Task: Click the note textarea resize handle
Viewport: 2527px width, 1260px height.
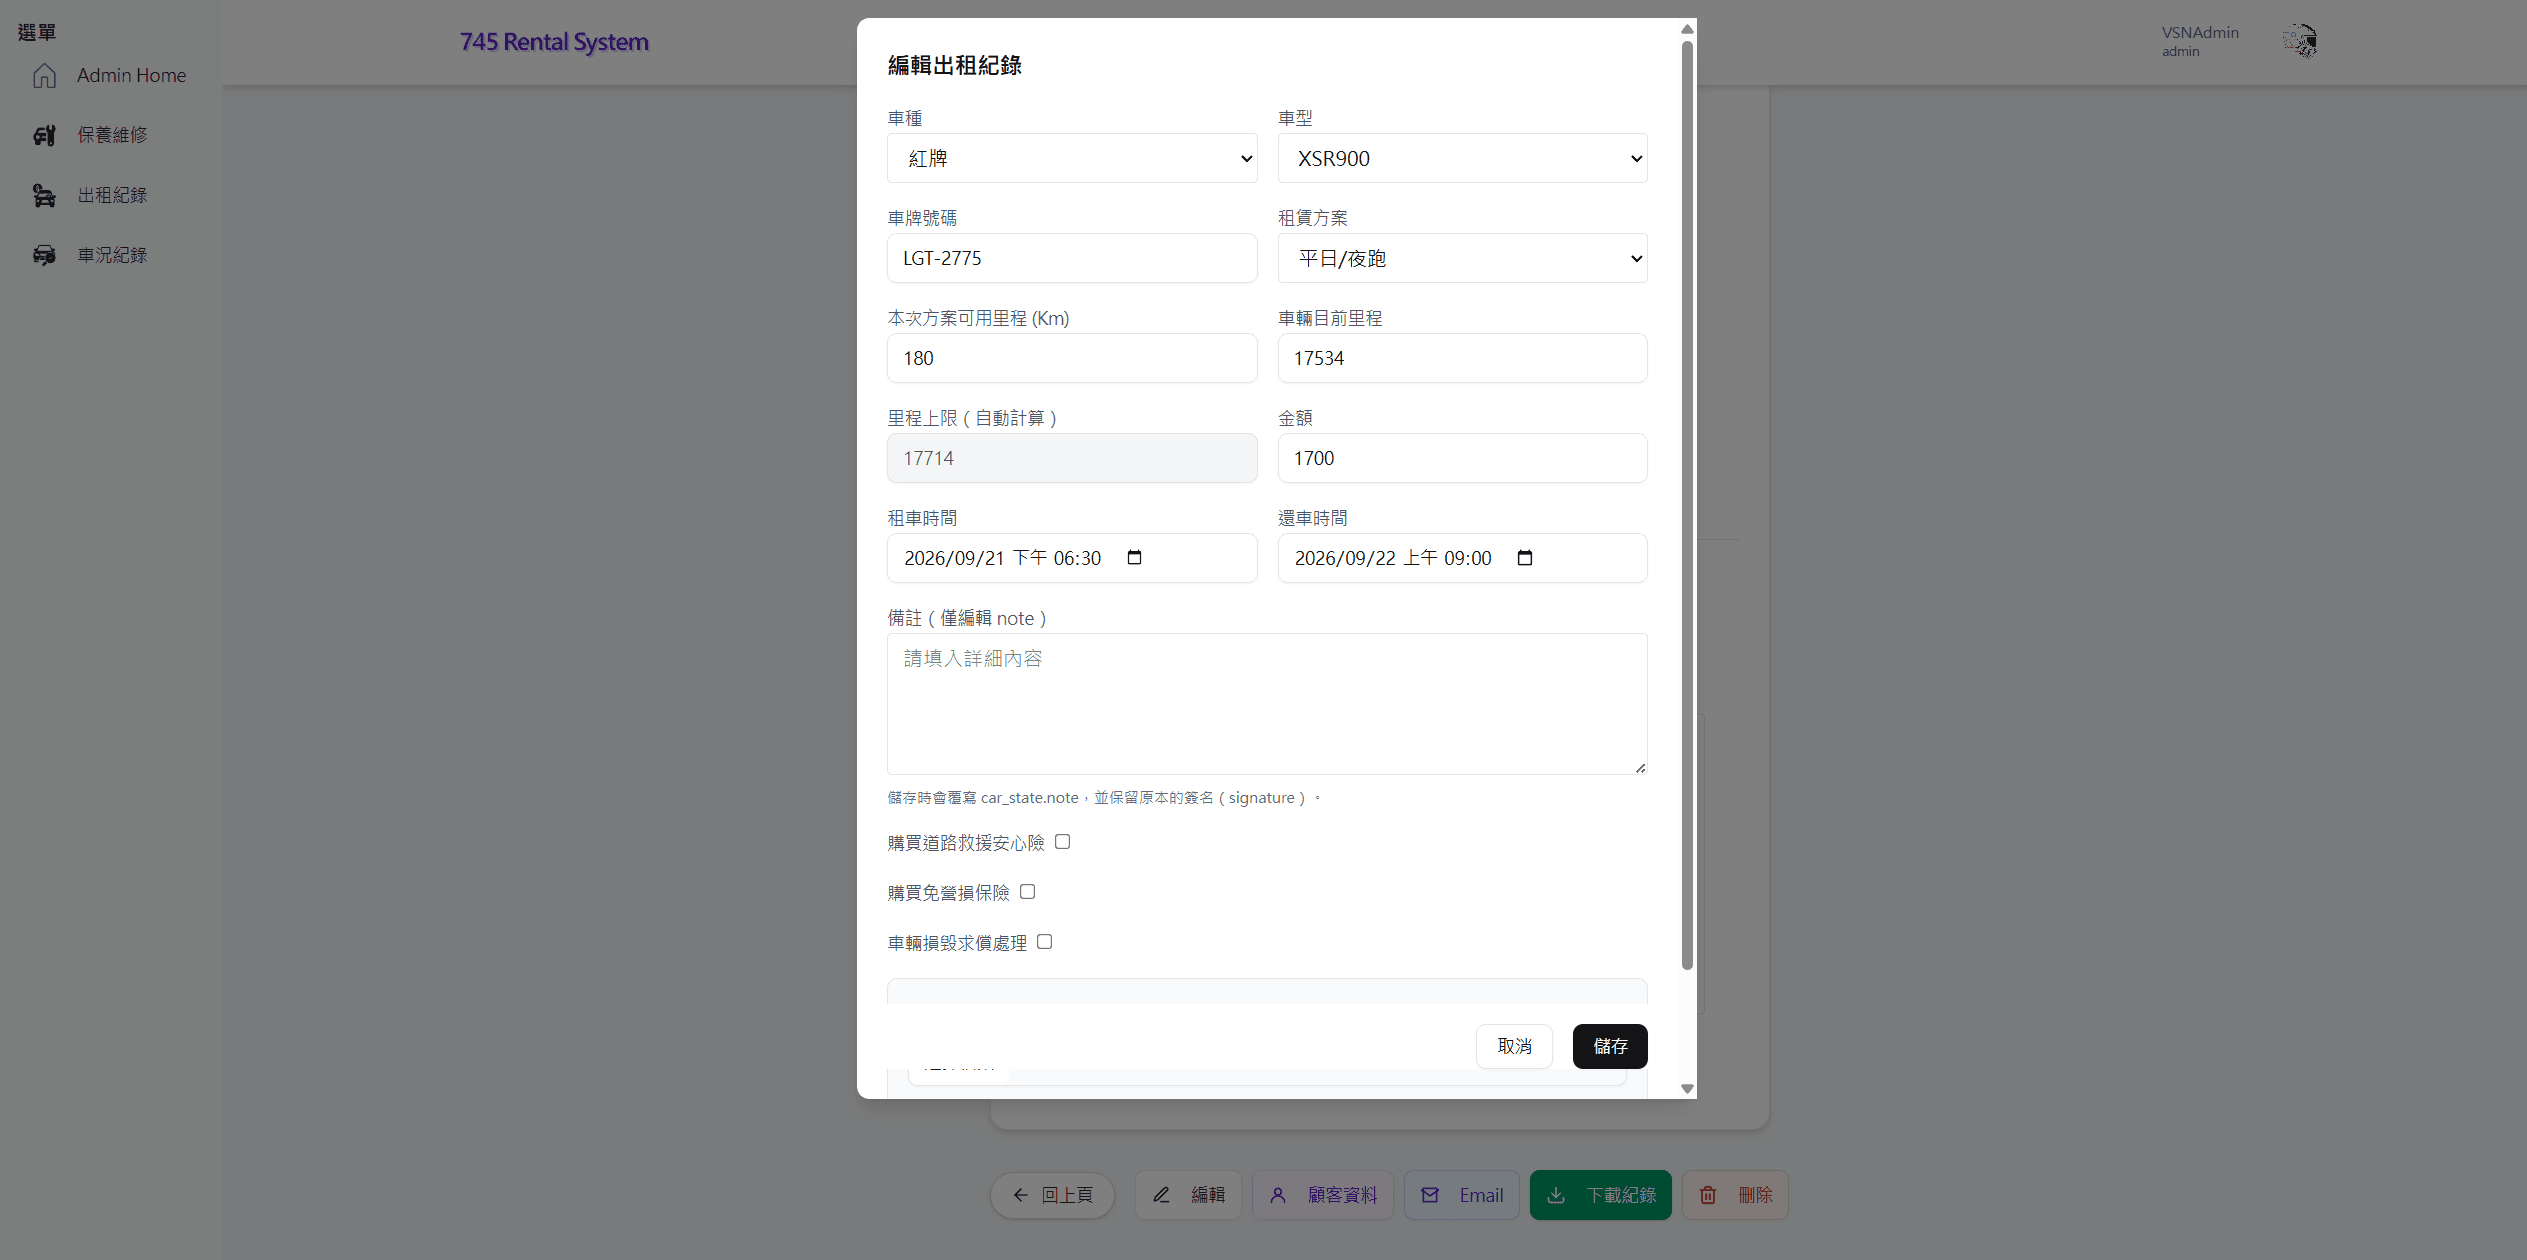Action: point(1640,768)
